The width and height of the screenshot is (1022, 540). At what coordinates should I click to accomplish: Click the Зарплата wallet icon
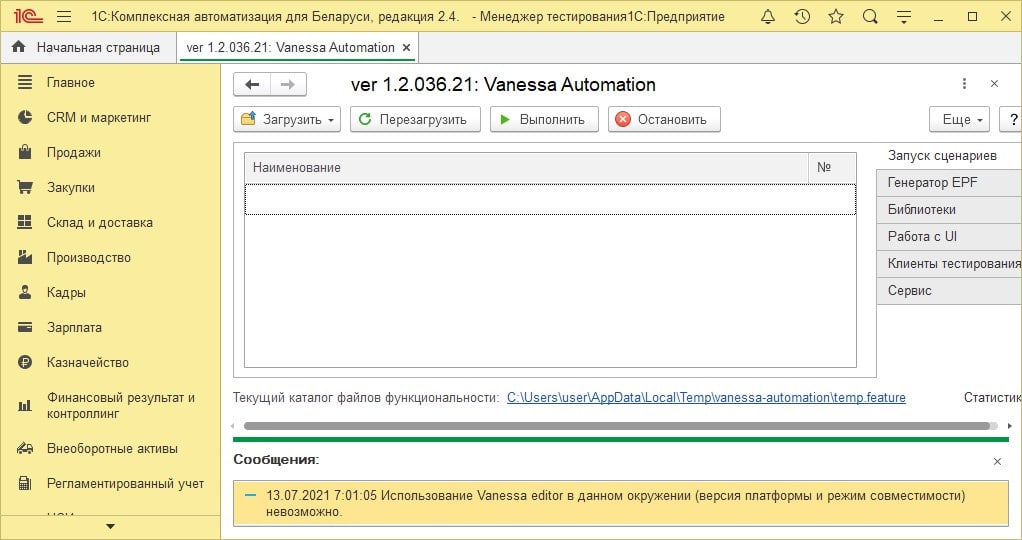[x=25, y=327]
